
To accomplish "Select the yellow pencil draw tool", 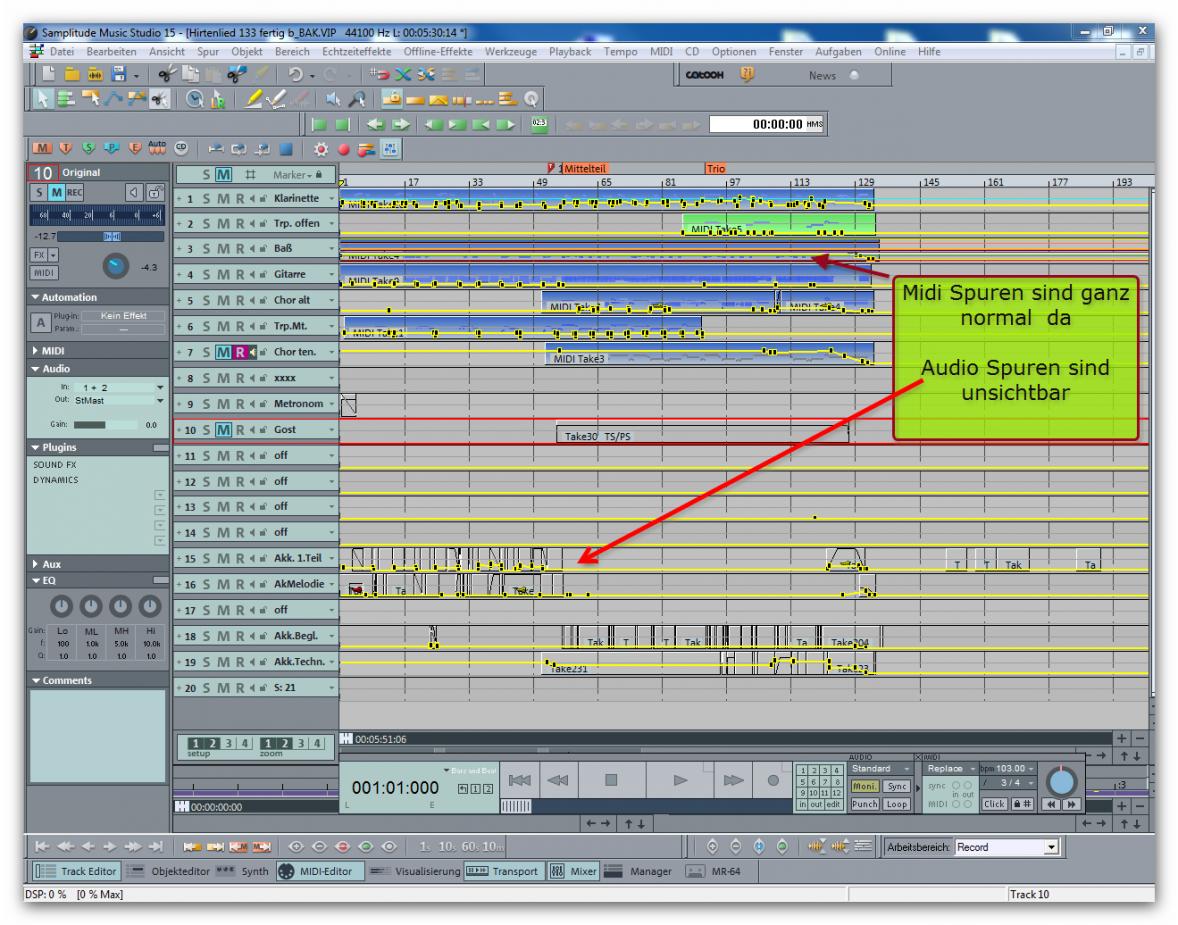I will (x=253, y=99).
